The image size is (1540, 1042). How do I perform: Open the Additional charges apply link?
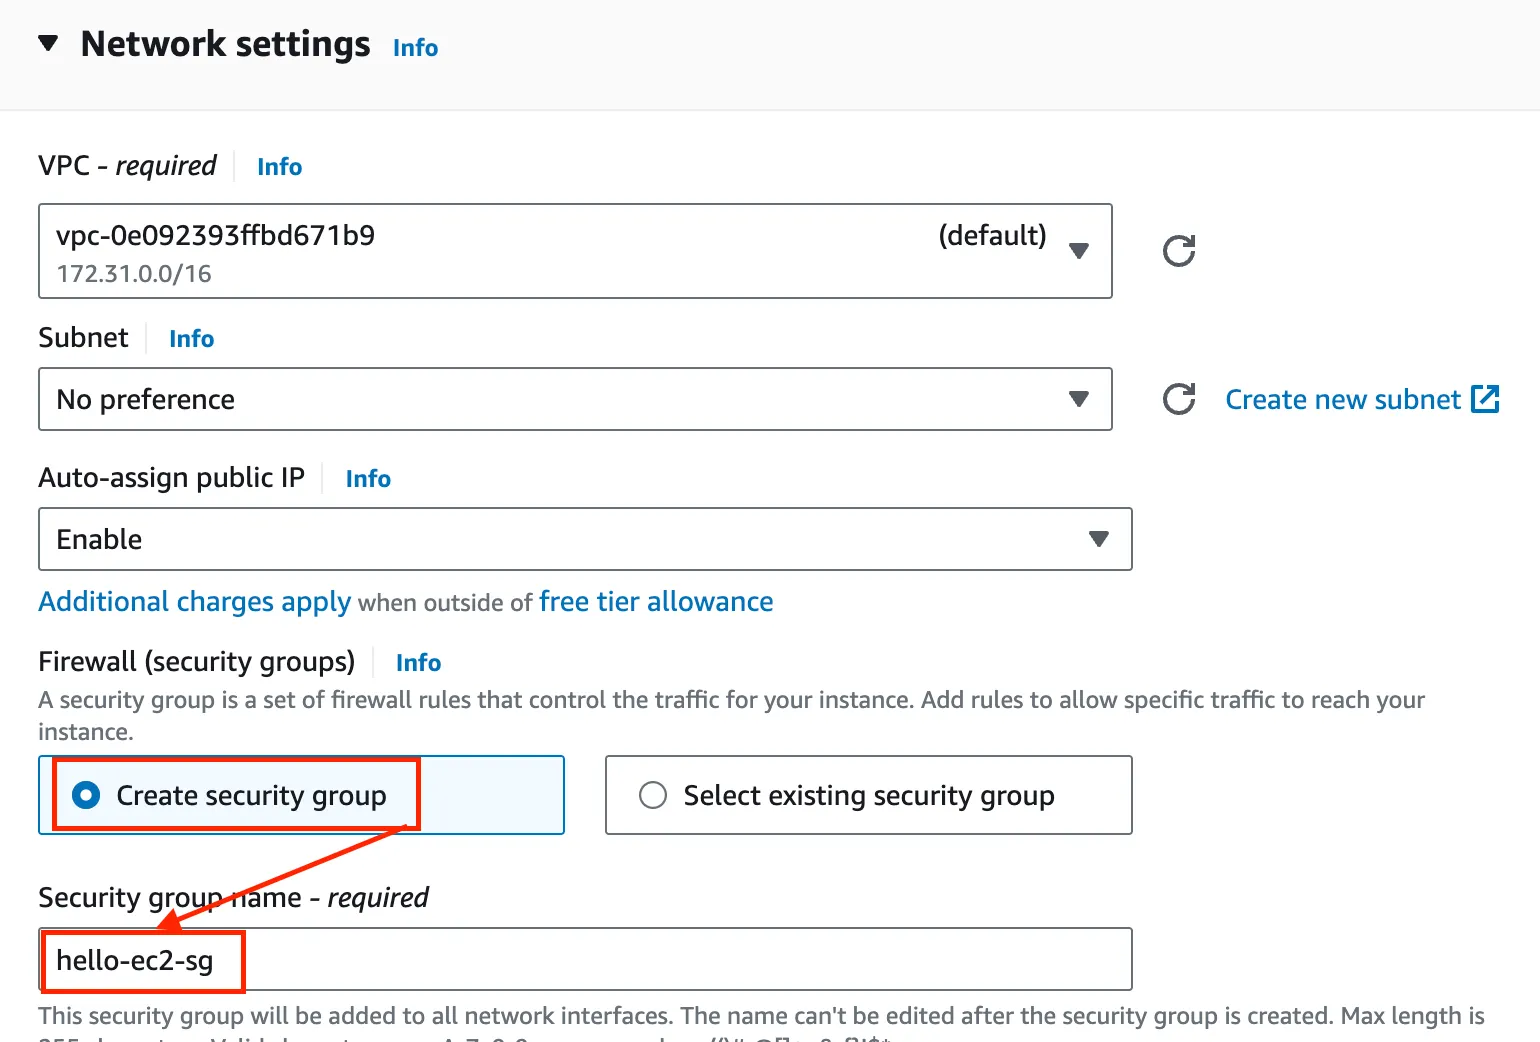[194, 602]
